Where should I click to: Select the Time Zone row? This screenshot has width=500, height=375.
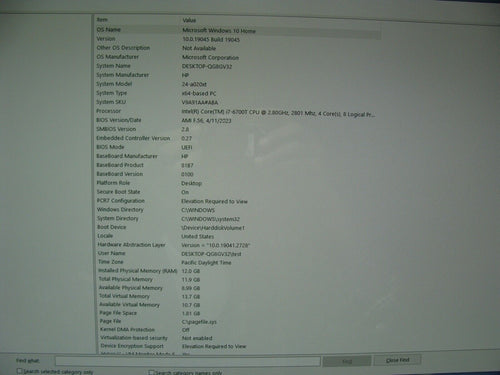tap(237, 263)
